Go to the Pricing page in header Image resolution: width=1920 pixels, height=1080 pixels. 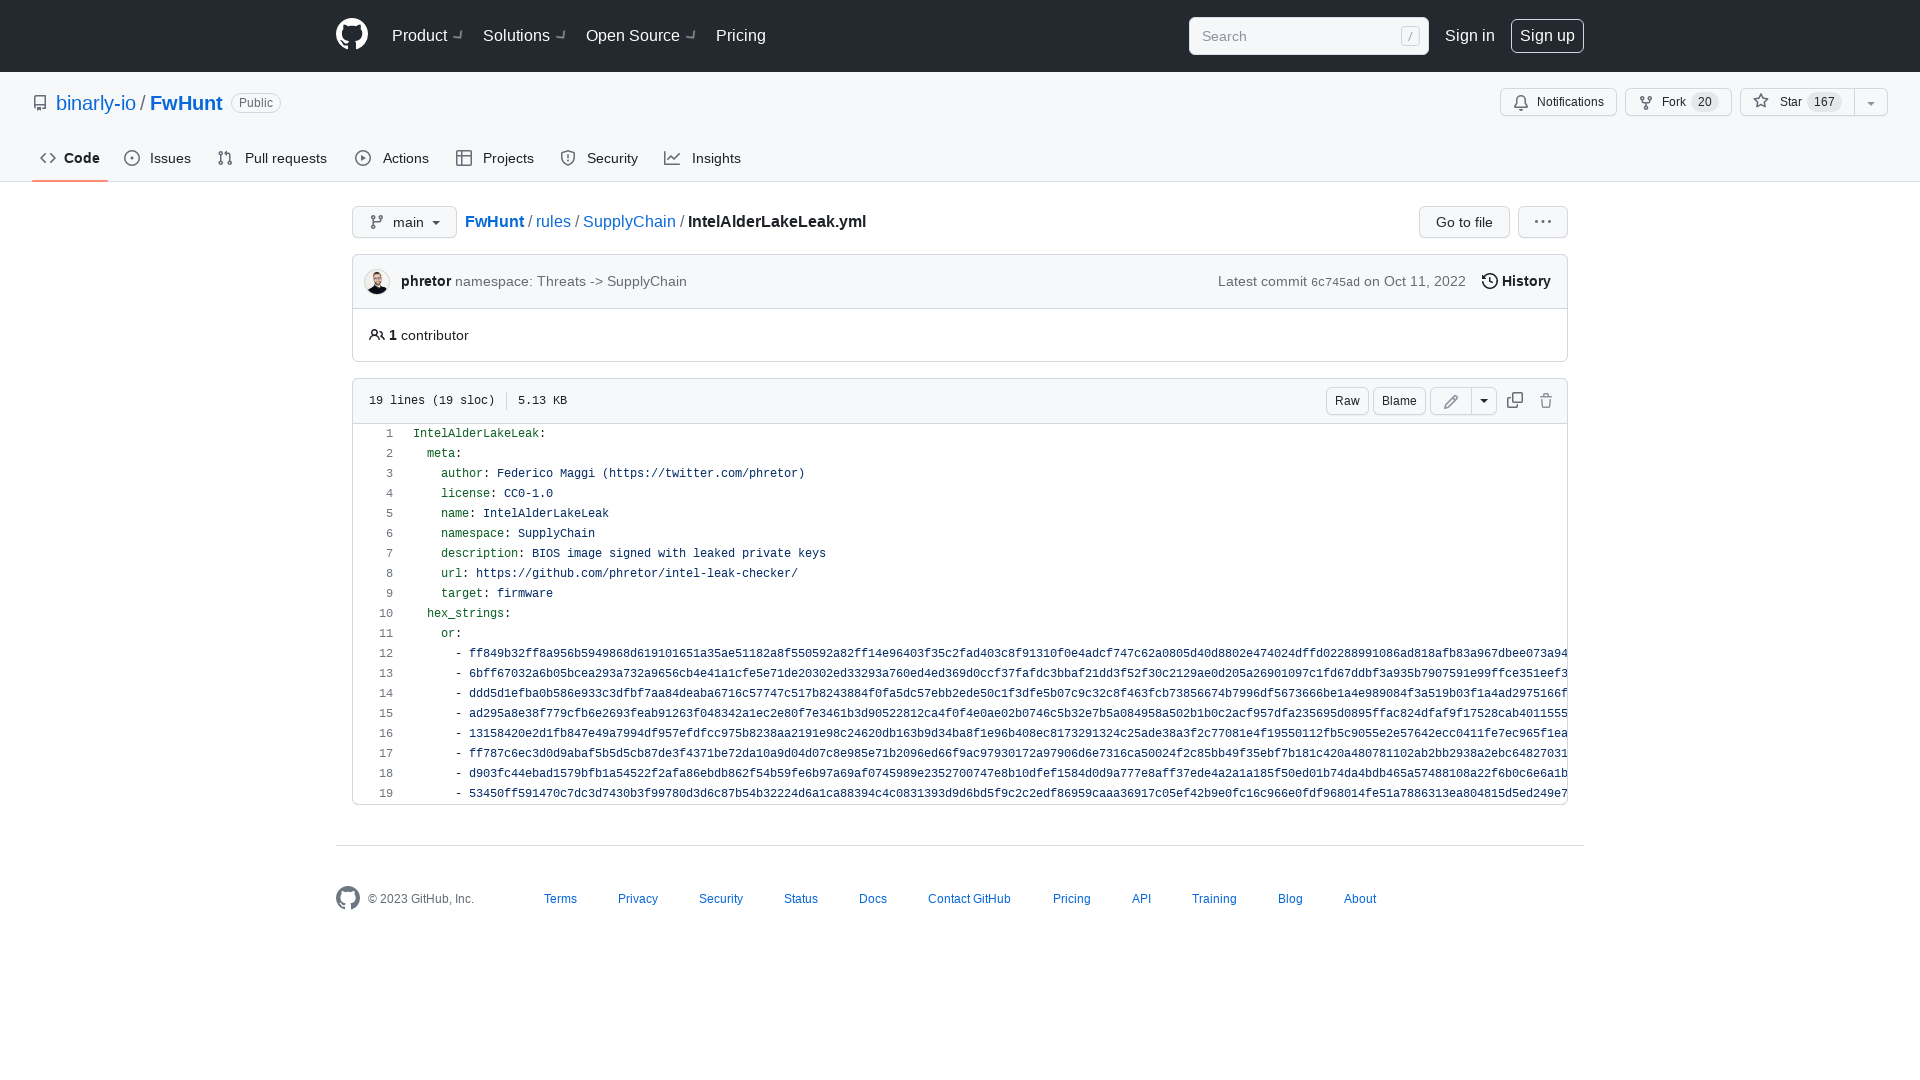point(741,36)
